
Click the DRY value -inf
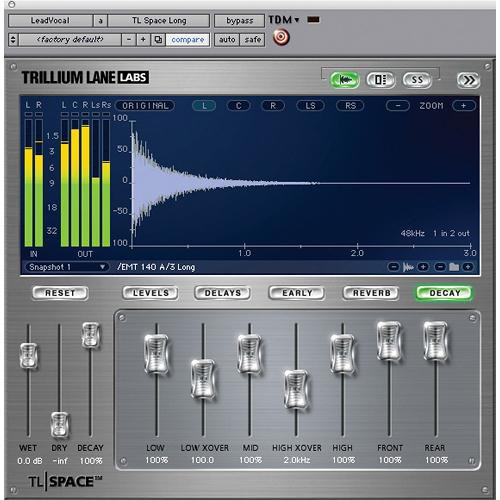coord(60,461)
